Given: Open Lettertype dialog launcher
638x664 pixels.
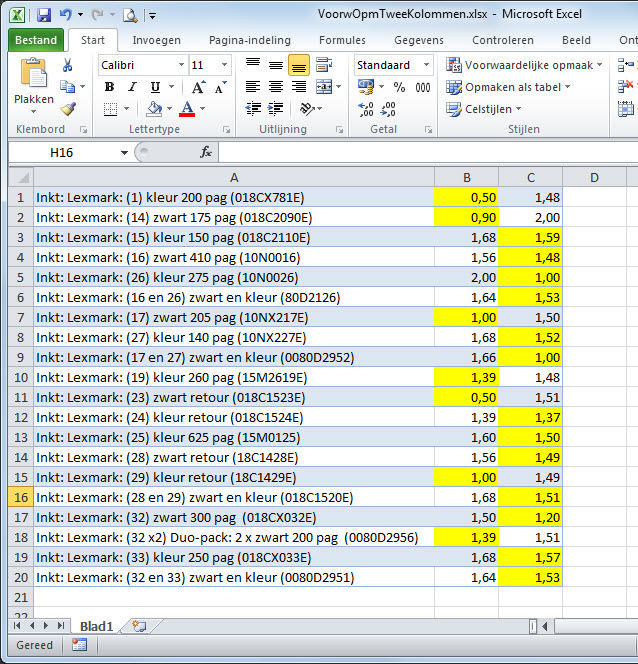Looking at the screenshot, I should pos(226,130).
